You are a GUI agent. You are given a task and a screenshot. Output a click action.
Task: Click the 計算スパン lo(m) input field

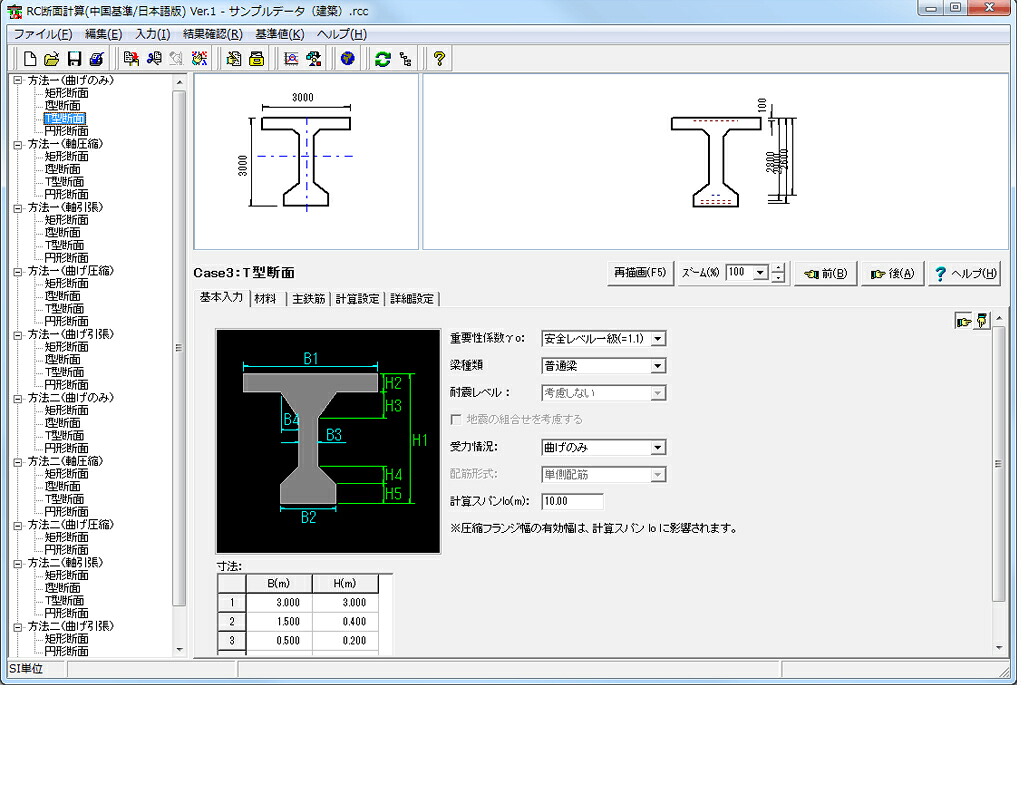pos(572,502)
